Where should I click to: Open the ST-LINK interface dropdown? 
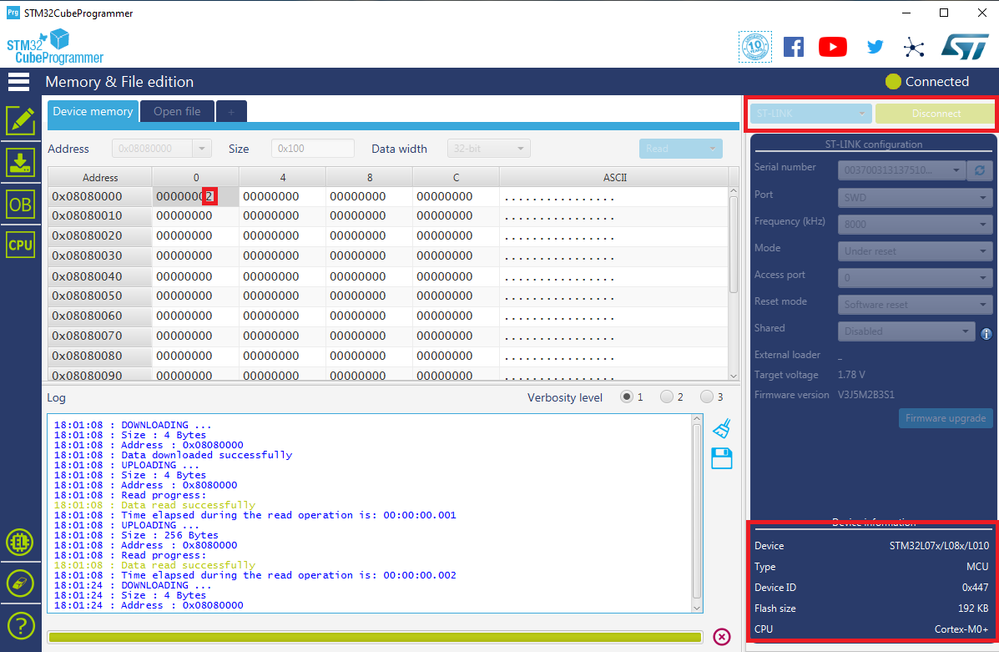pyautogui.click(x=810, y=113)
